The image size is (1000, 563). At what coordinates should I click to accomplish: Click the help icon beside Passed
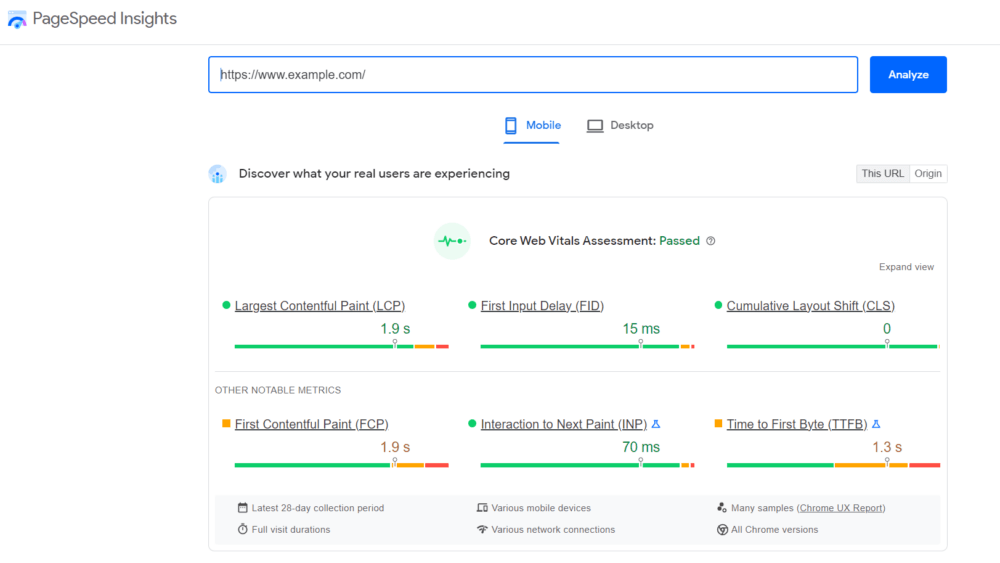[711, 241]
